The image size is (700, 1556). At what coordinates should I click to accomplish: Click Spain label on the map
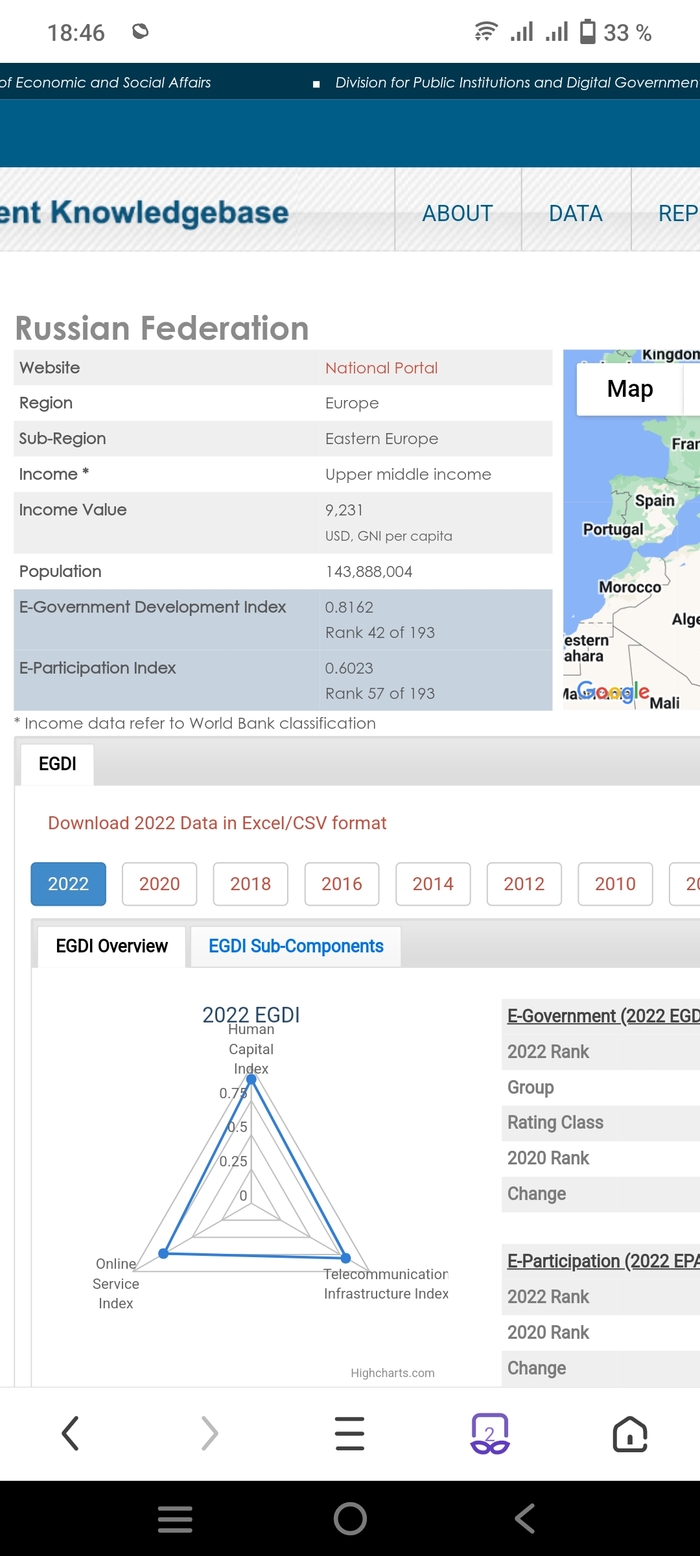tap(655, 500)
